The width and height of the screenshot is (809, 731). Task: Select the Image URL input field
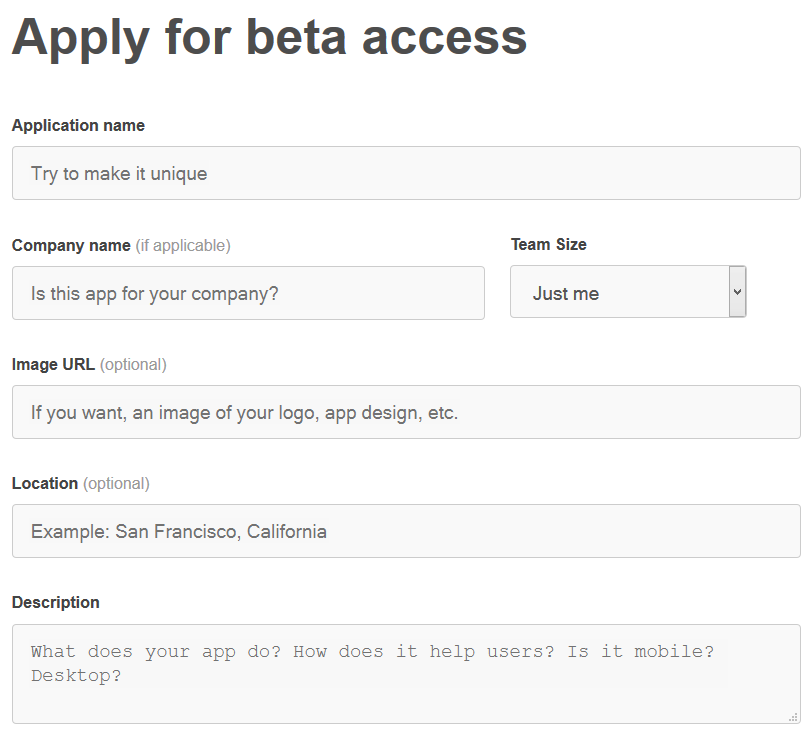point(405,412)
